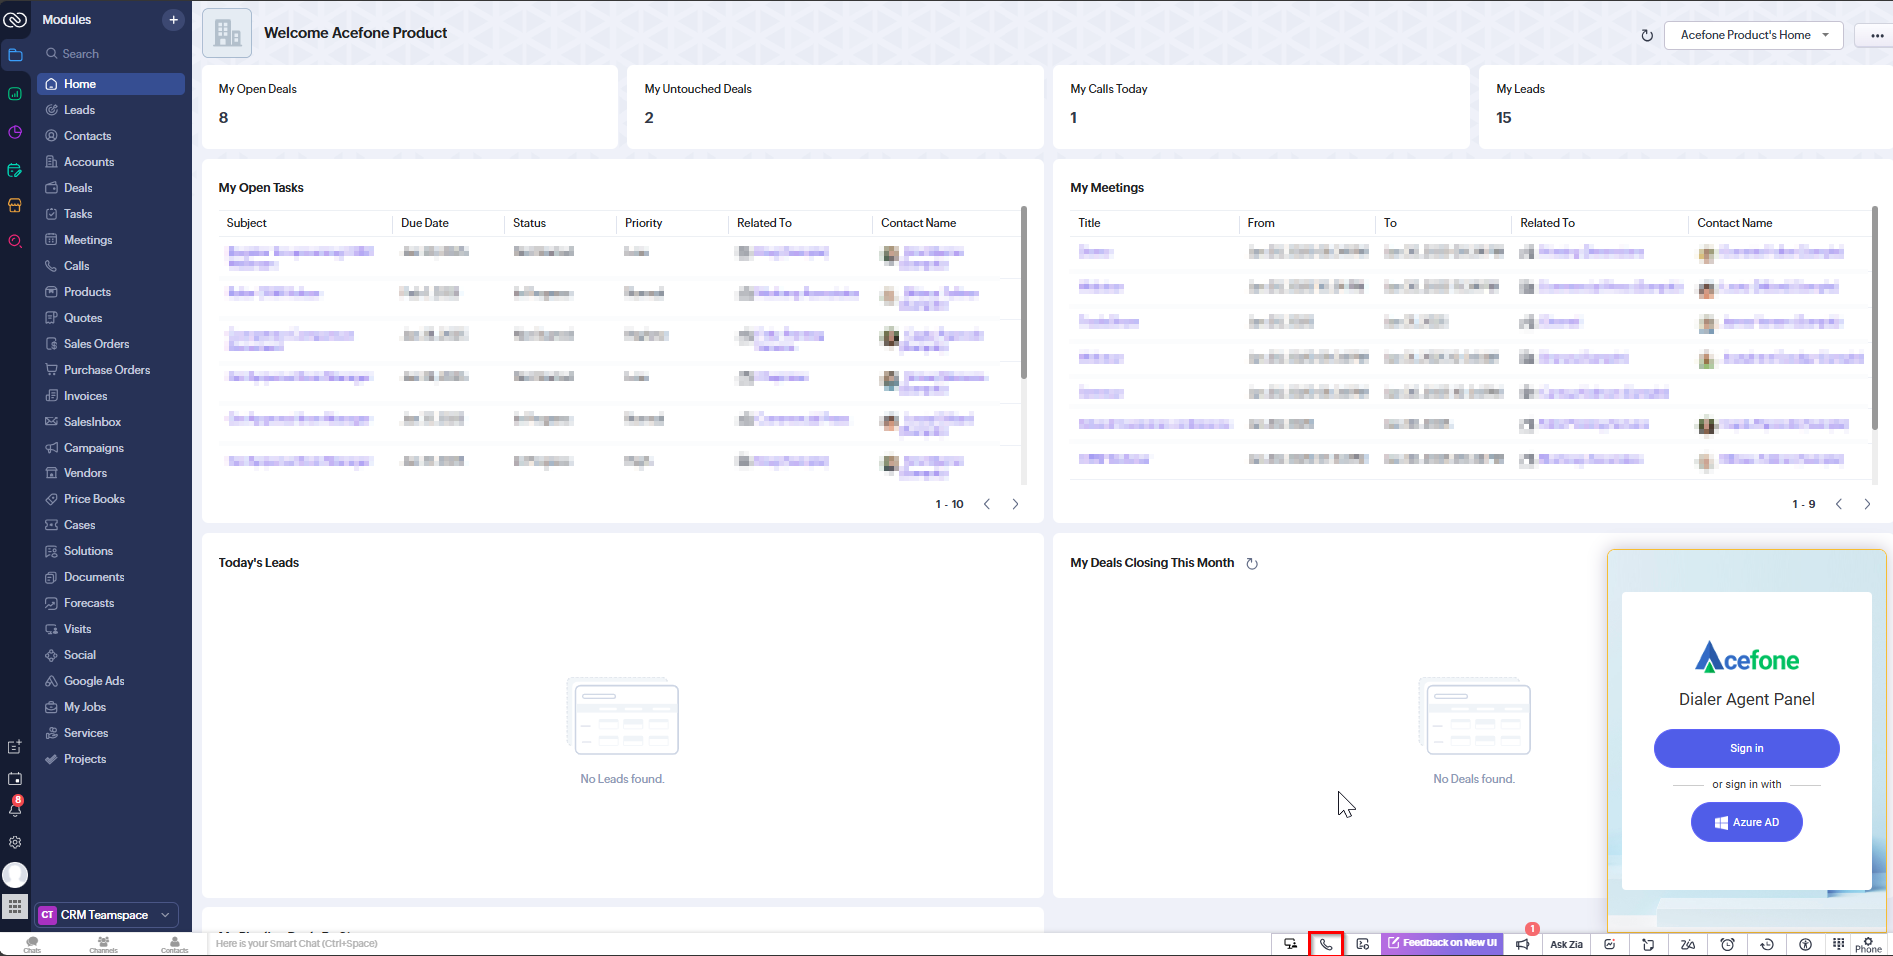This screenshot has width=1893, height=956.
Task: Open recent items history icon
Action: pos(1767,944)
